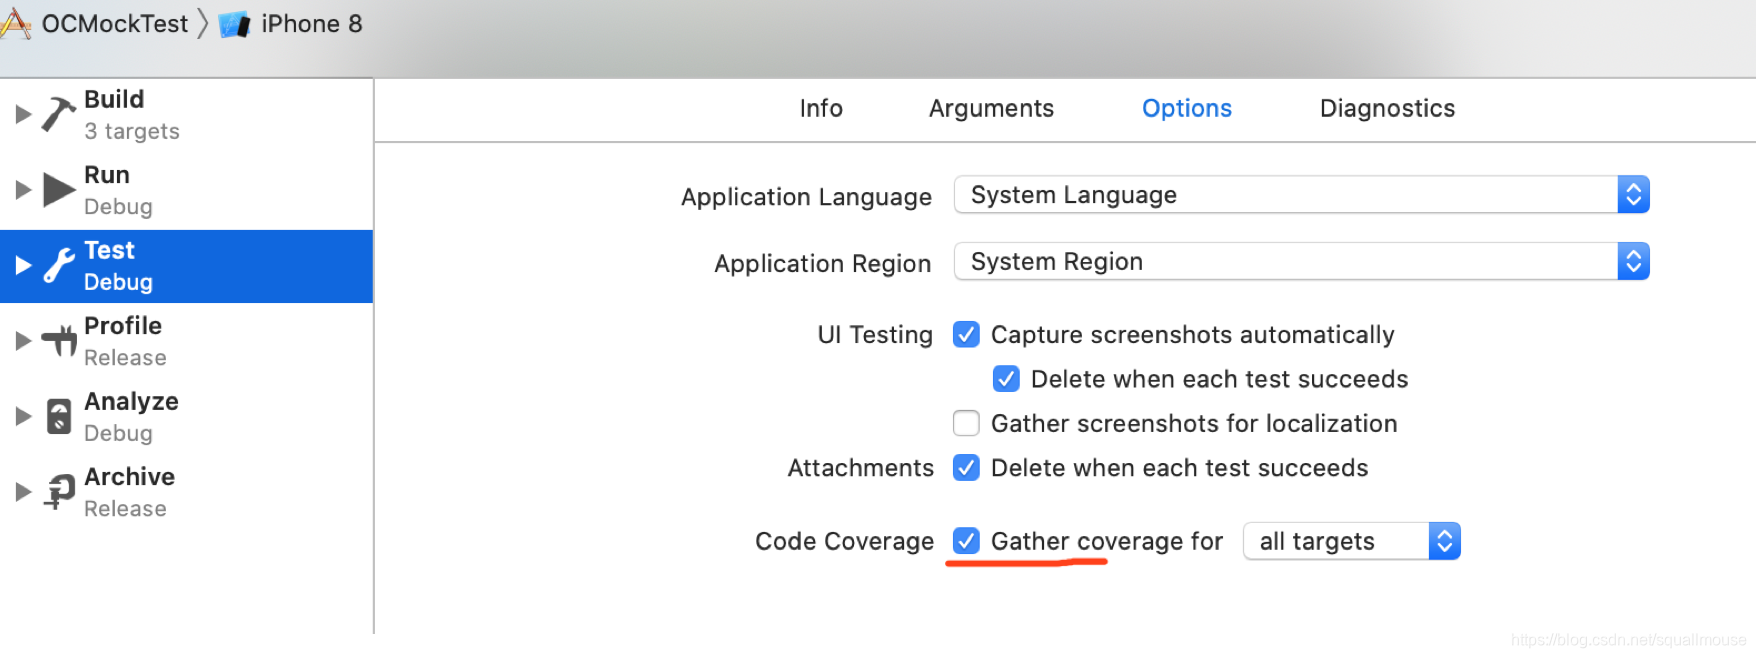The image size is (1756, 658).
Task: Switch to the Diagnostics tab
Action: click(x=1387, y=108)
